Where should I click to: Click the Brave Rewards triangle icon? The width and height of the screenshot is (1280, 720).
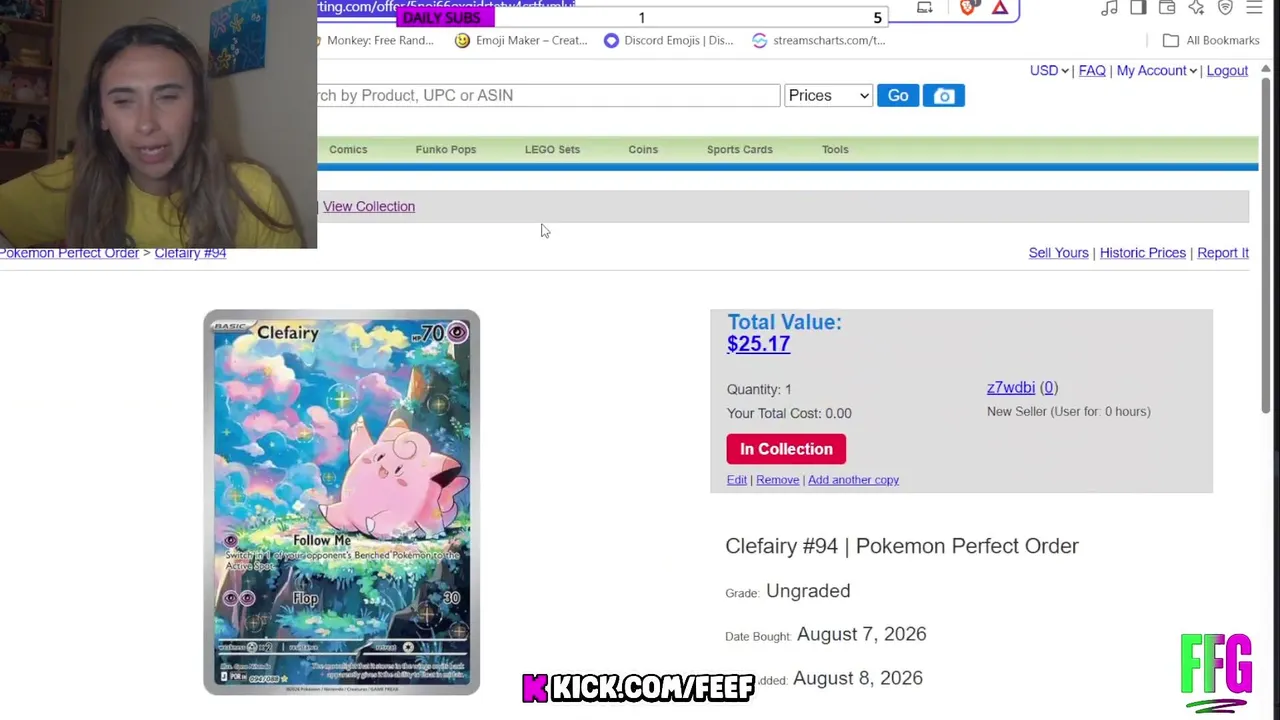(1000, 8)
